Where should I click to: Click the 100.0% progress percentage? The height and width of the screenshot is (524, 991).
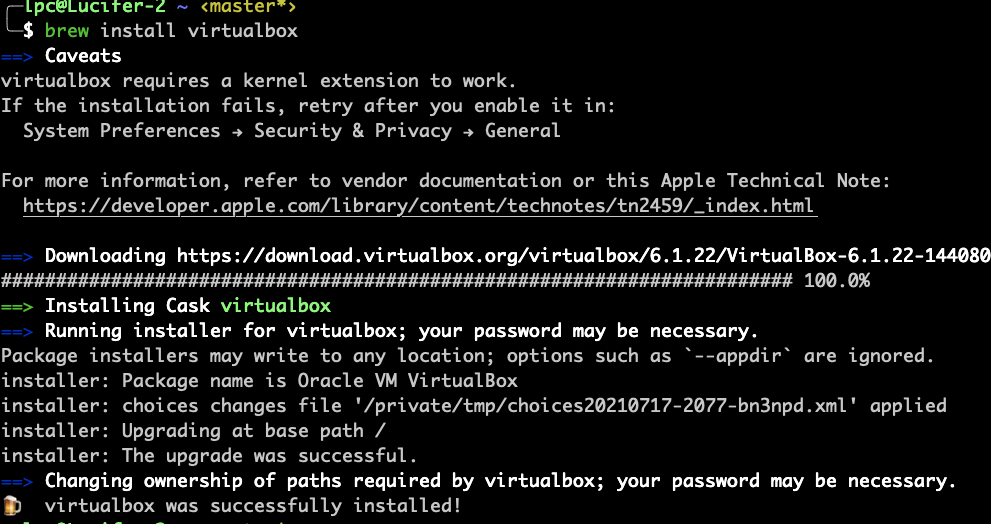837,281
